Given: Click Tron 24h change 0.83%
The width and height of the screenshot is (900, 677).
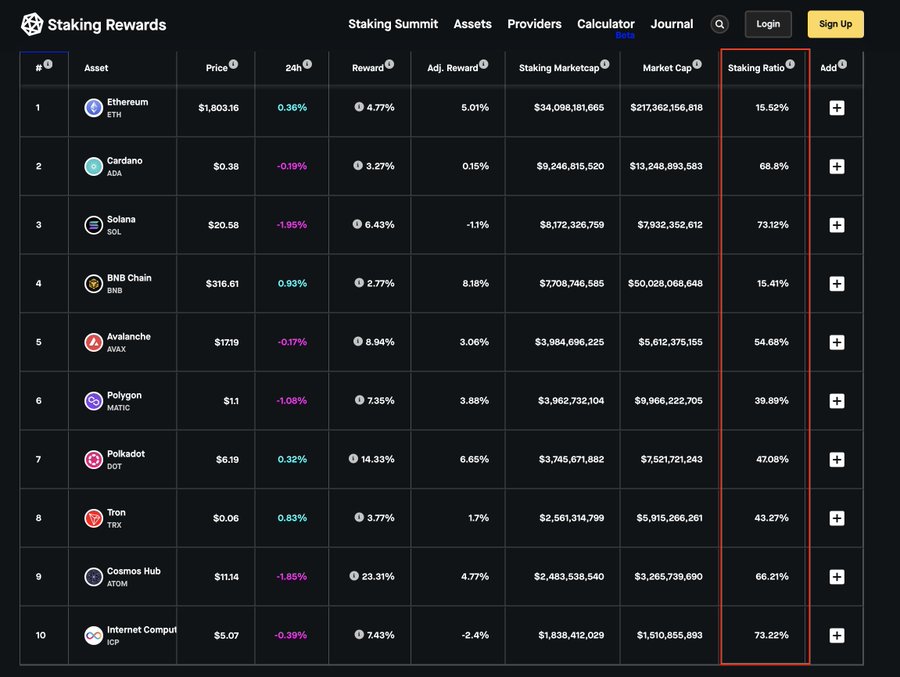Looking at the screenshot, I should (292, 518).
